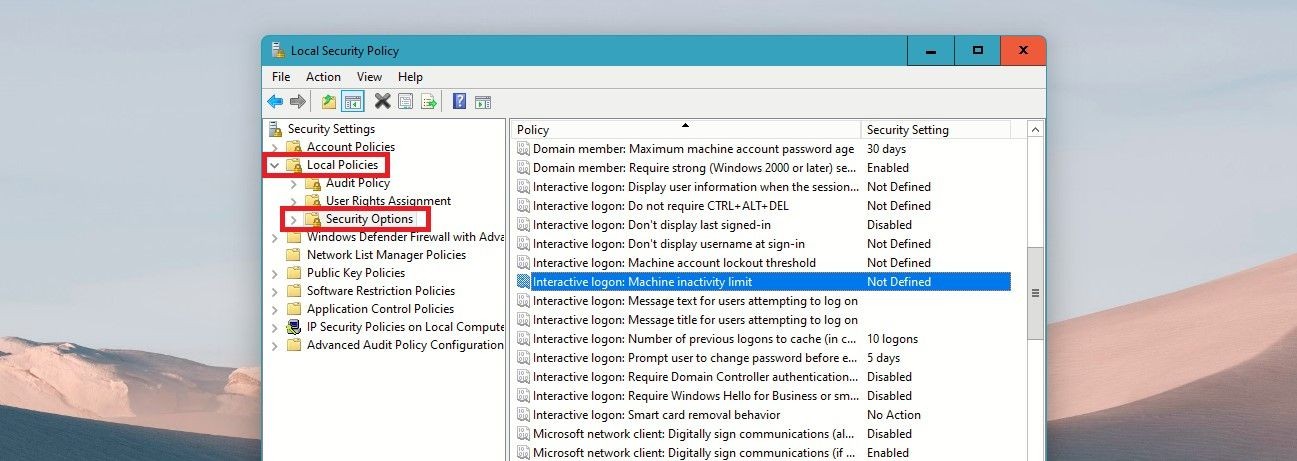Select Software Restriction Policies in the tree
This screenshot has height=461, width=1297.
[x=381, y=291]
